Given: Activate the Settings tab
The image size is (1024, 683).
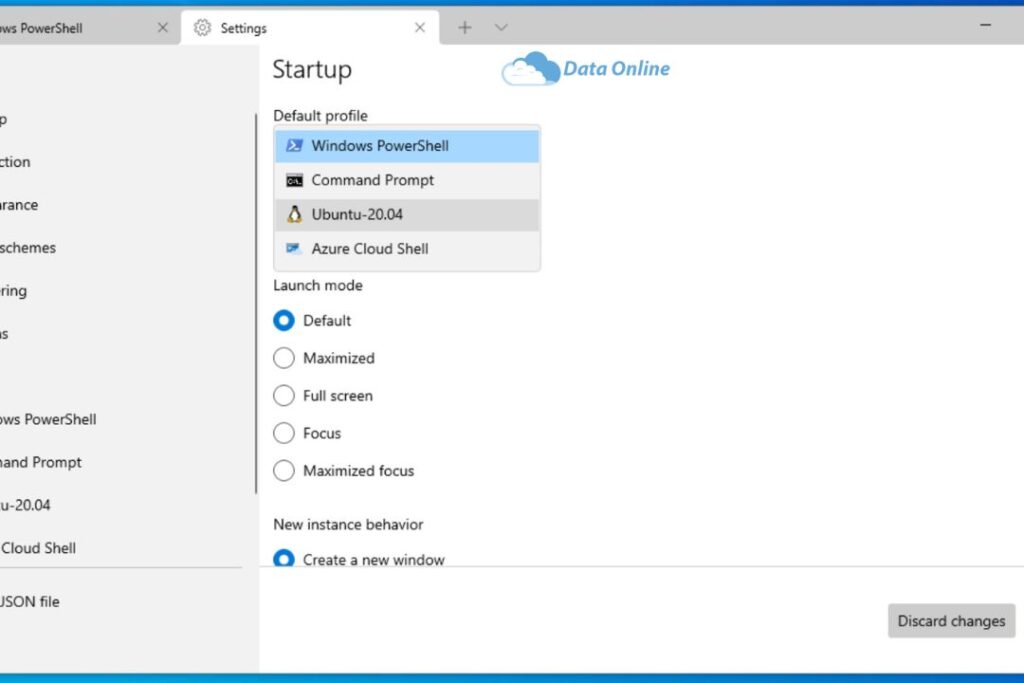Looking at the screenshot, I should point(310,28).
